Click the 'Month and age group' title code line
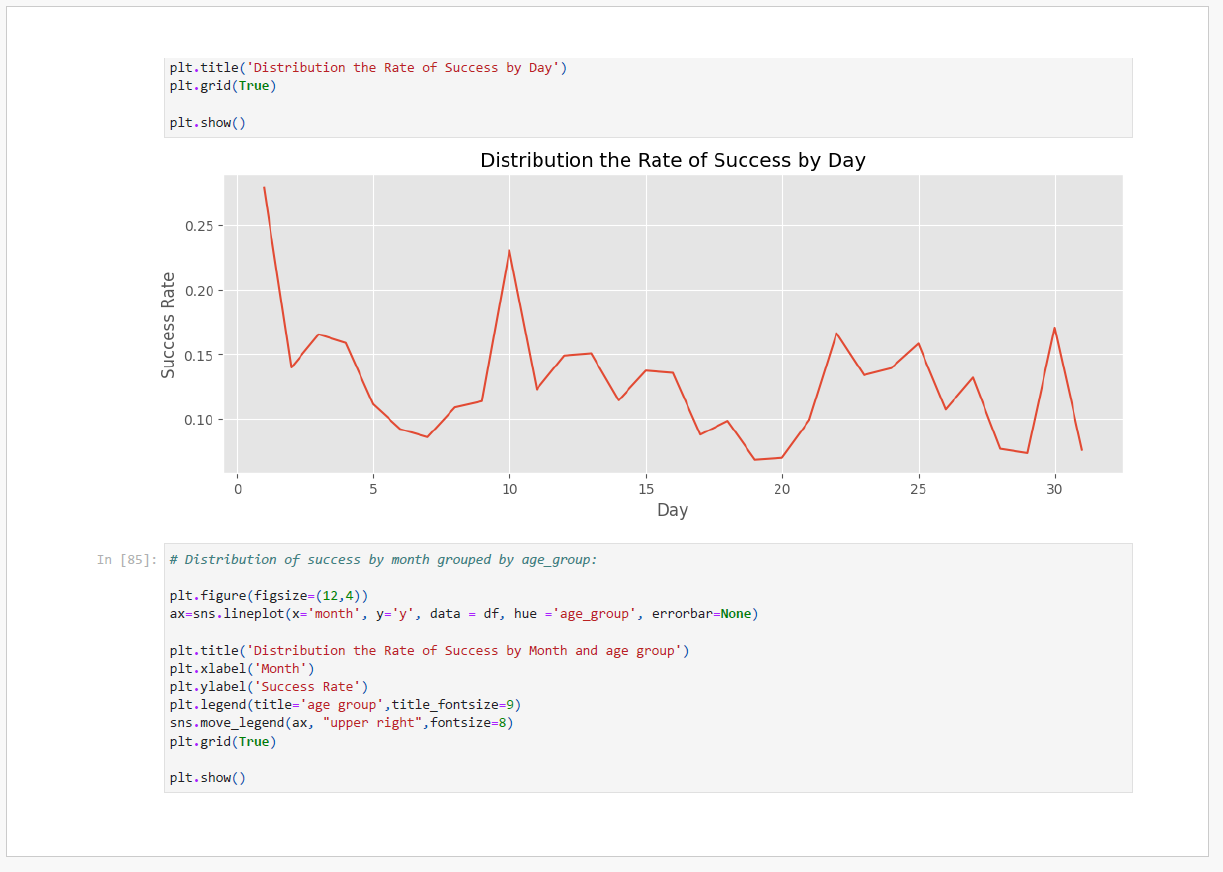The height and width of the screenshot is (872, 1223). tap(429, 651)
